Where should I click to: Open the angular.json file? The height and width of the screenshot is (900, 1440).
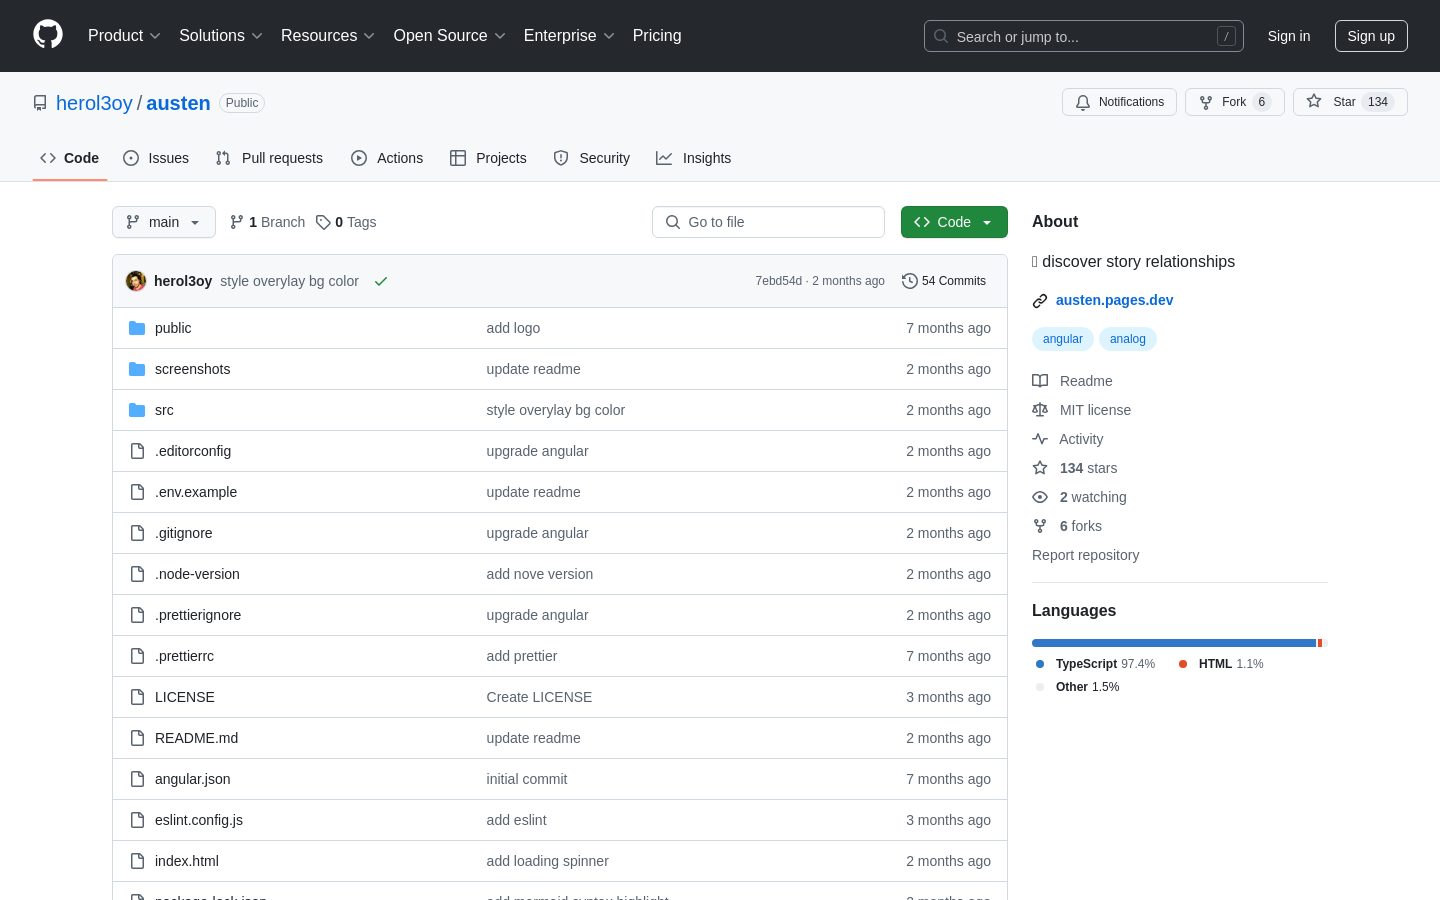point(193,779)
